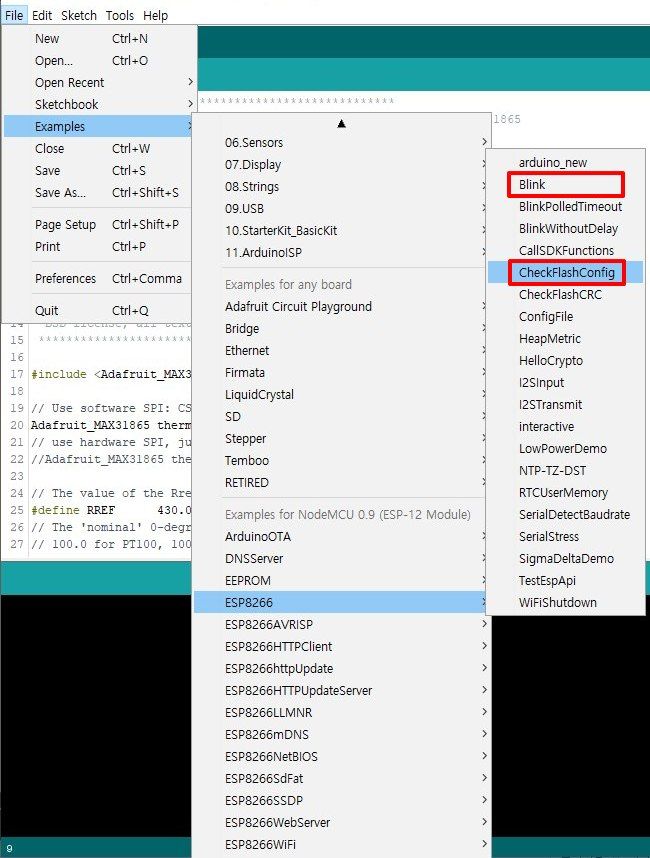Open the HeapMetric example

point(565,339)
